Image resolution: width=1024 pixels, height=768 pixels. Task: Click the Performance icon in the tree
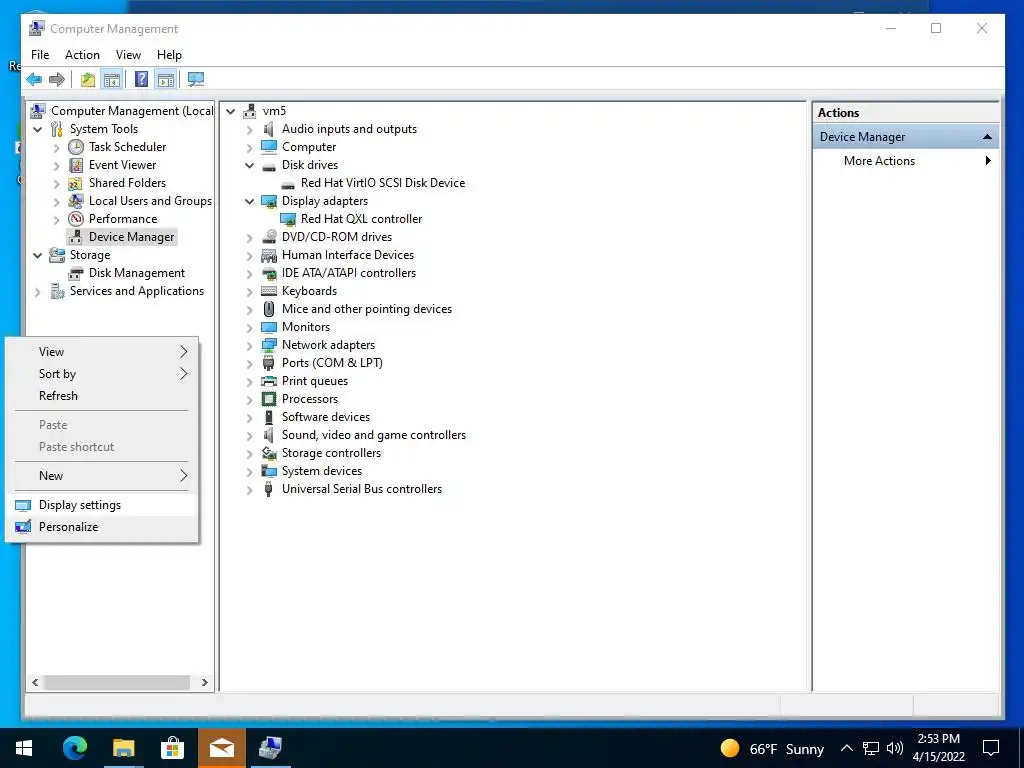click(x=76, y=219)
